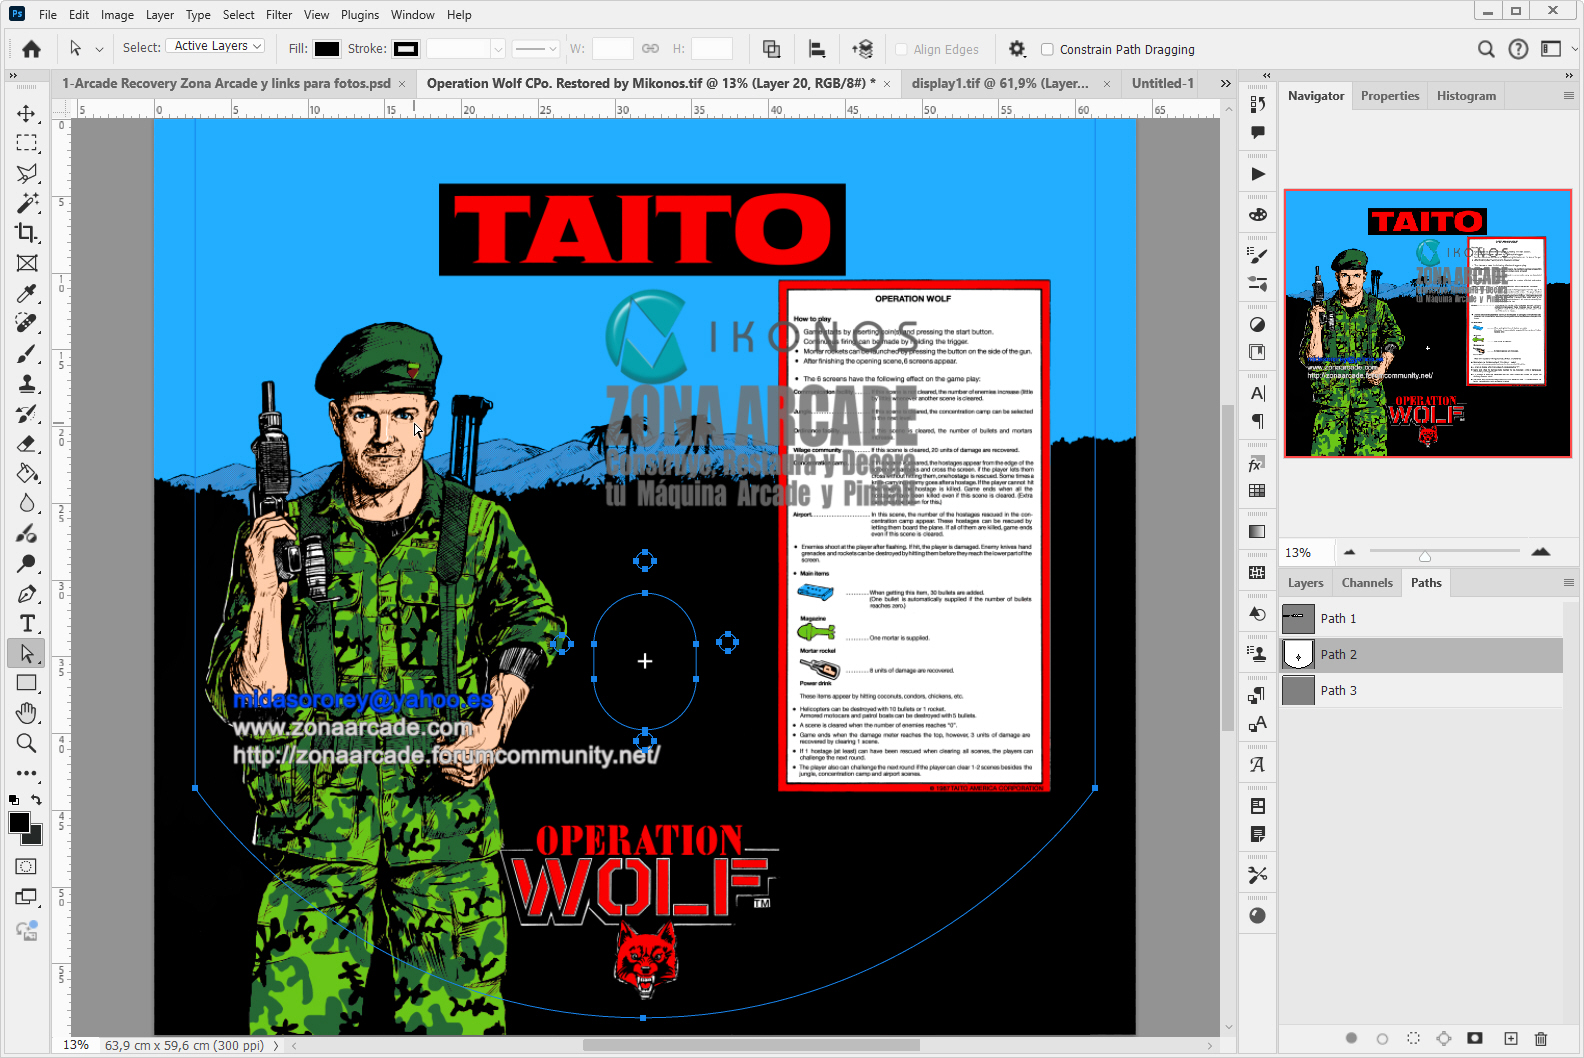Open the Layer menu

[160, 15]
